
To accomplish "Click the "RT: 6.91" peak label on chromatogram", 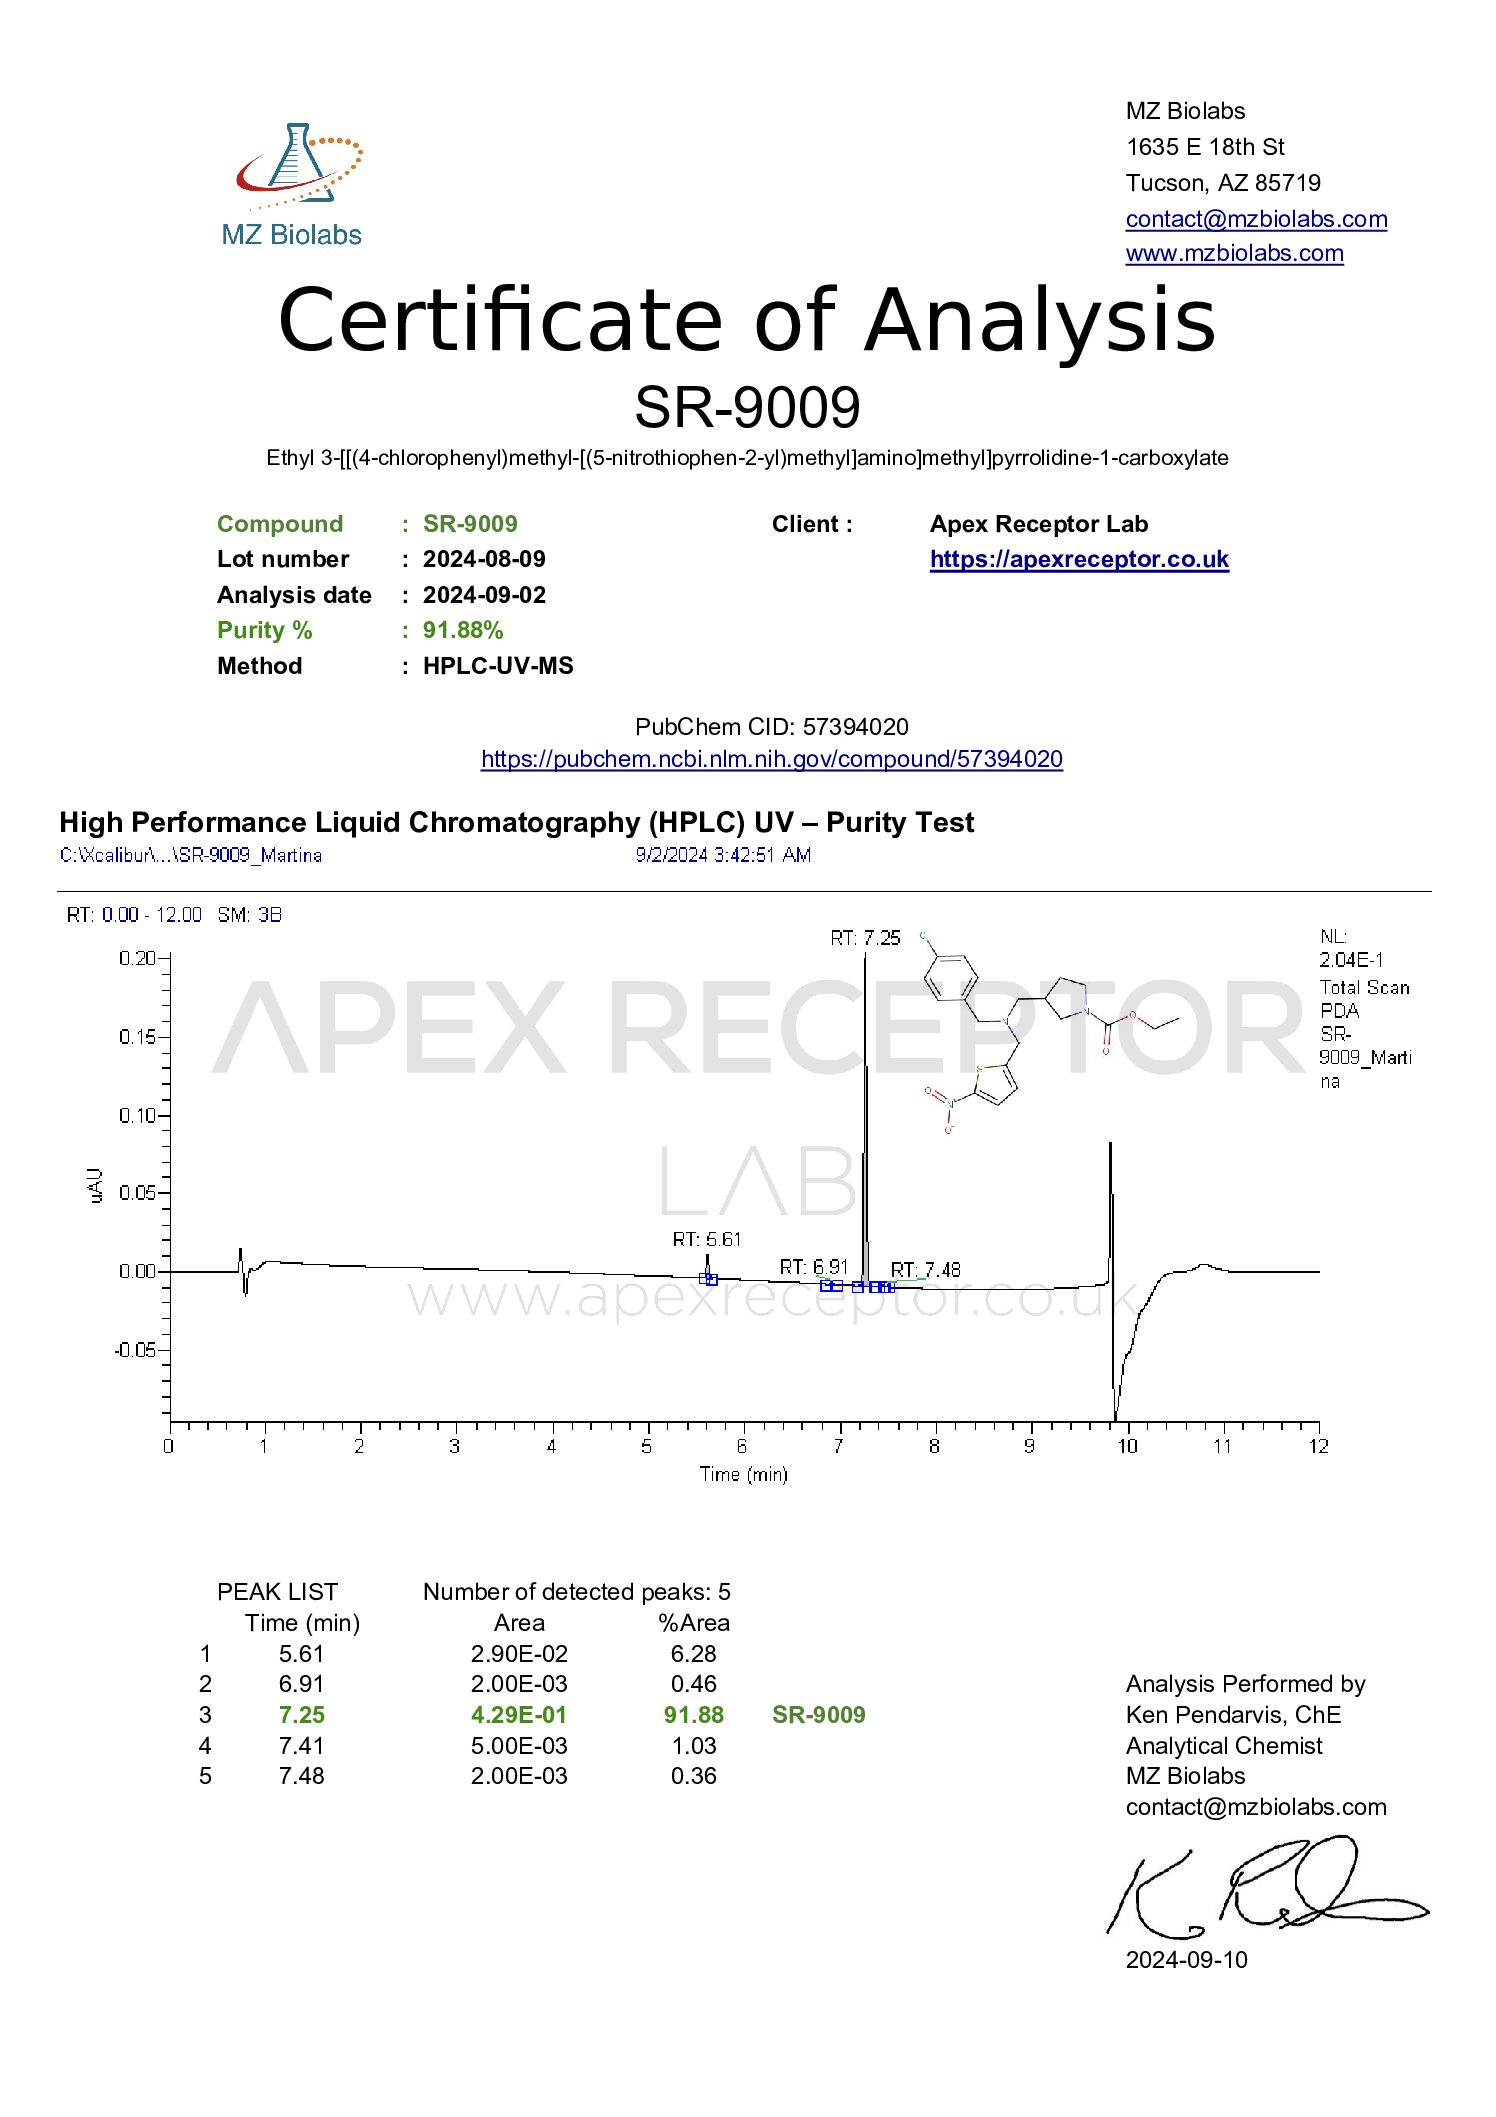I will click(x=814, y=1267).
